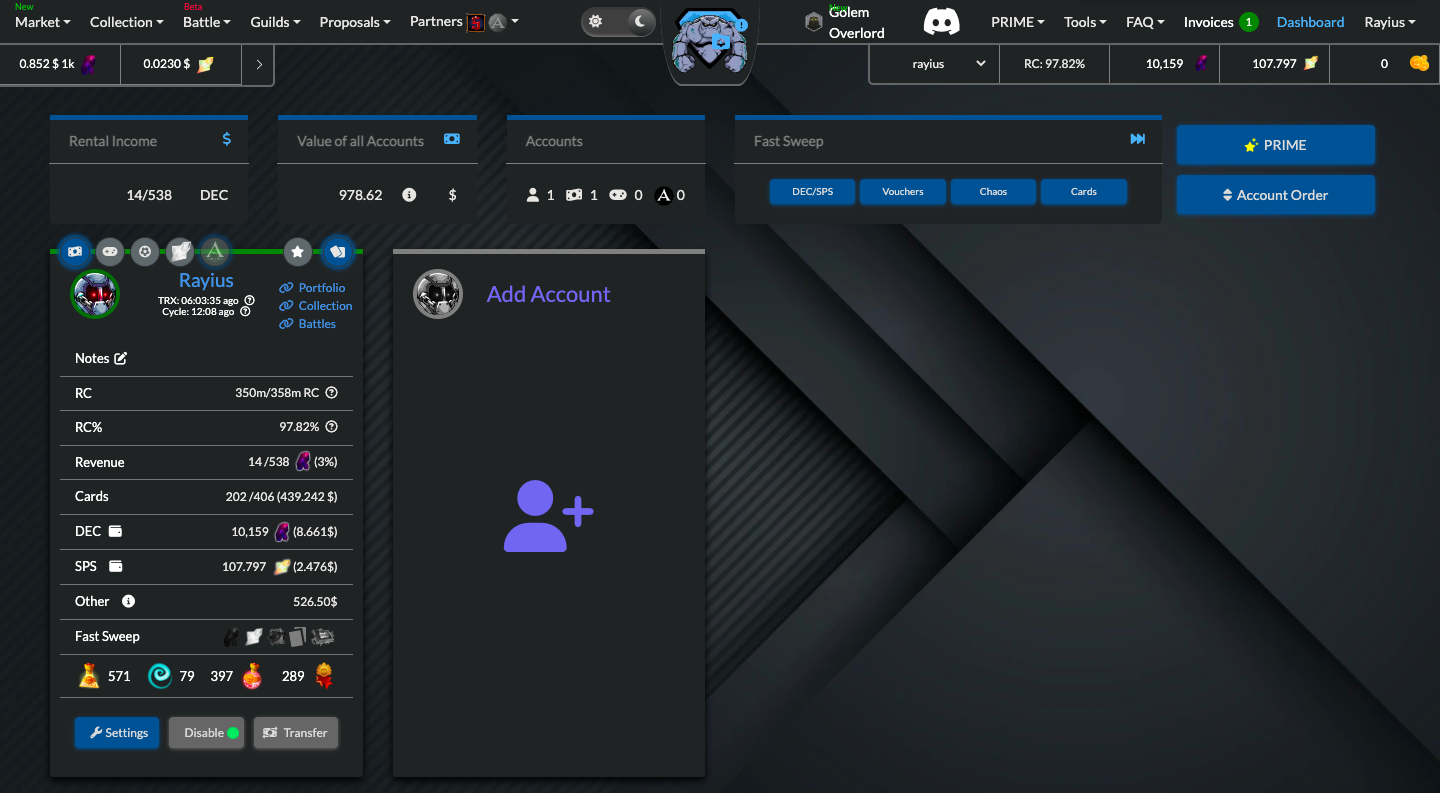
Task: Click the Cards fast sweep button
Action: point(1084,192)
